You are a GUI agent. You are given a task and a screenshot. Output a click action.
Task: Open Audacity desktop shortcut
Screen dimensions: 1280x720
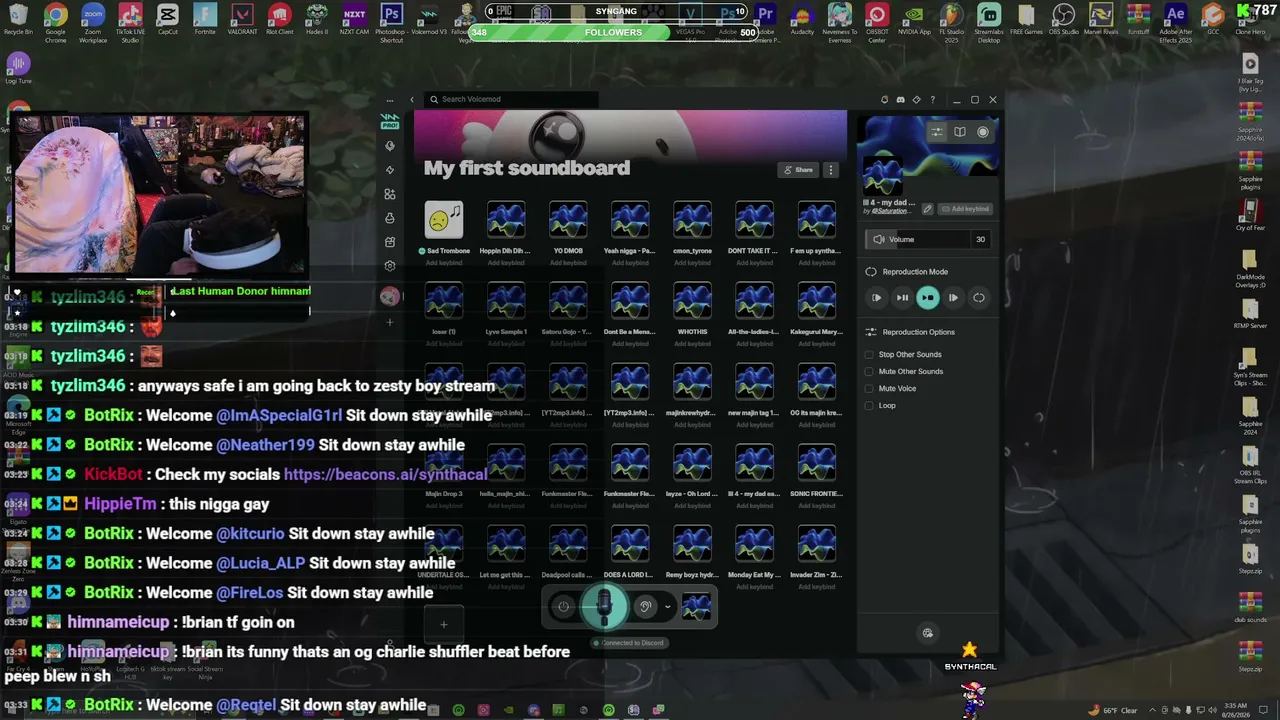tap(802, 20)
